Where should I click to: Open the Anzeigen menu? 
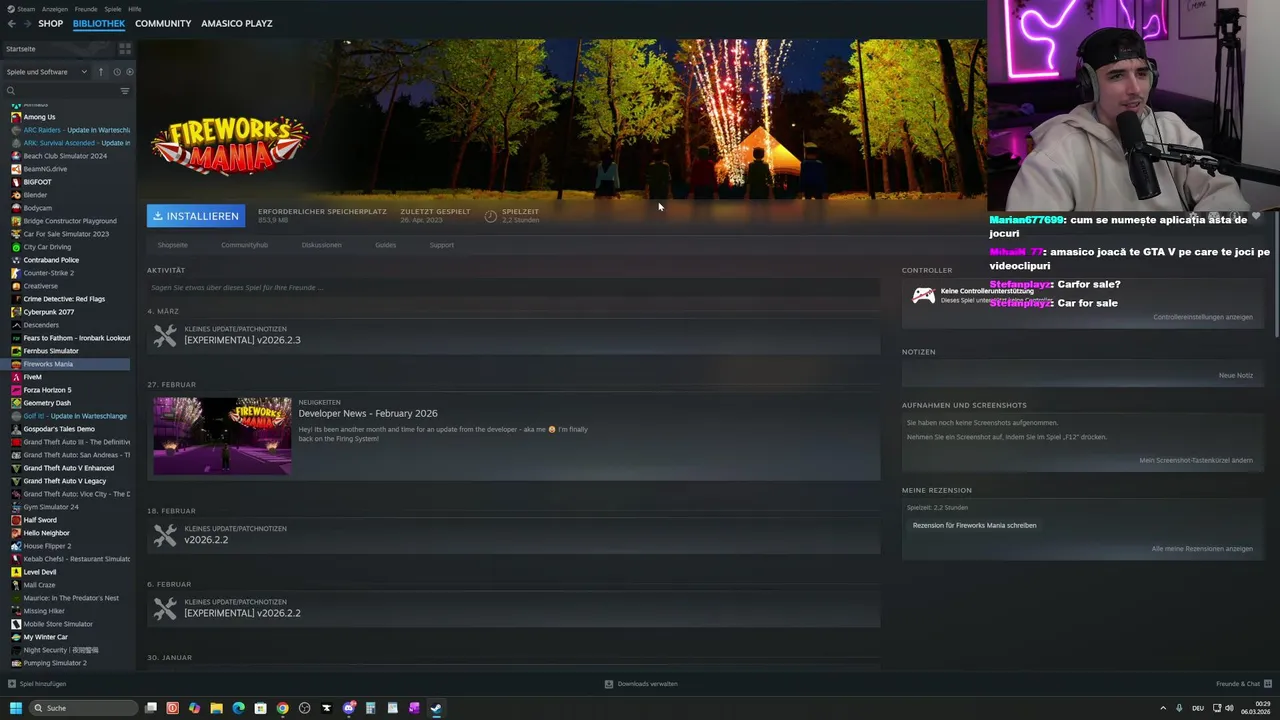coord(55,9)
